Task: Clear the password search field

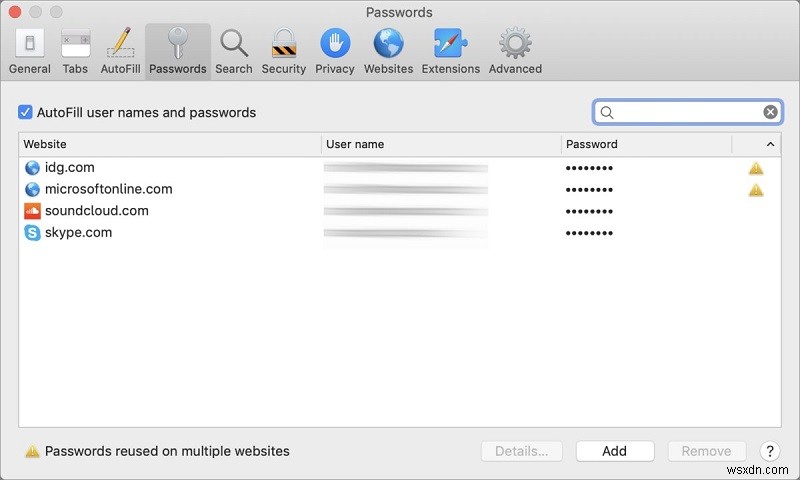Action: pyautogui.click(x=770, y=112)
